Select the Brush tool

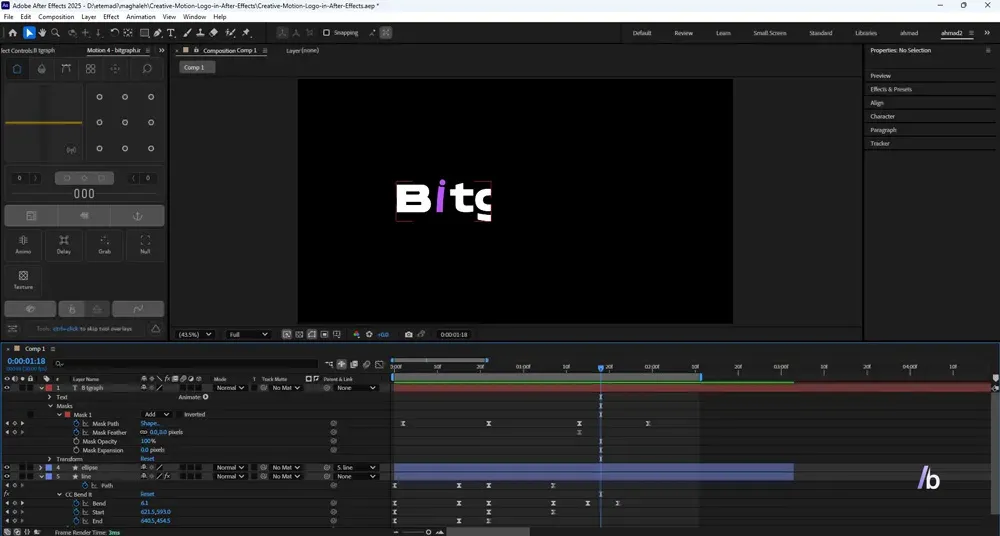pyautogui.click(x=187, y=33)
